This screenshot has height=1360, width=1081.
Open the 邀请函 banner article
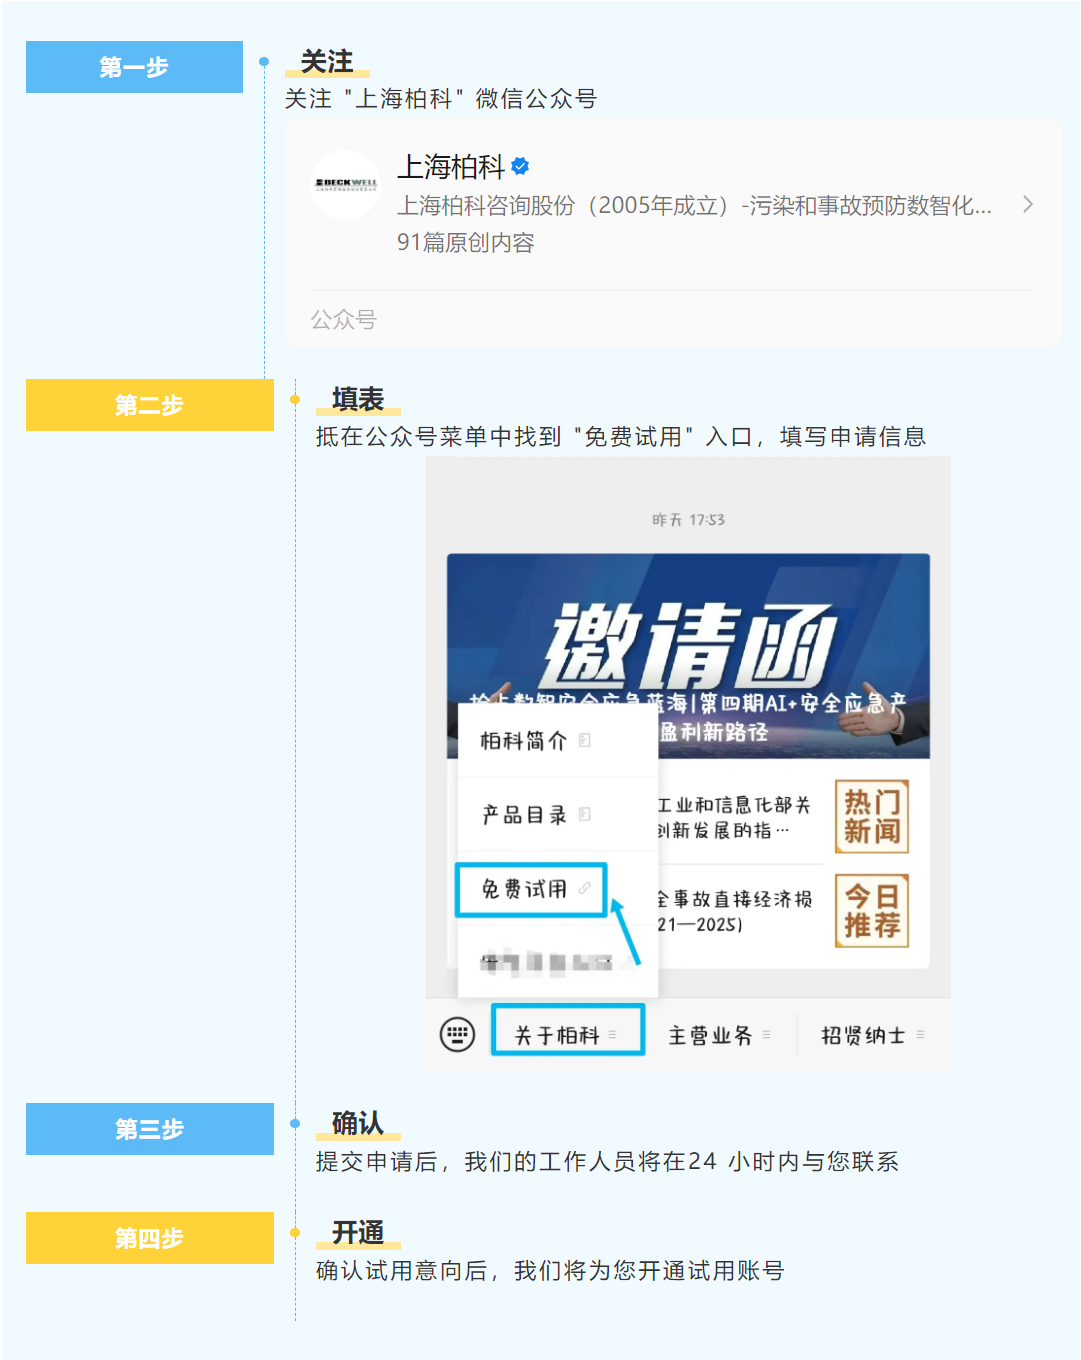[x=688, y=655]
